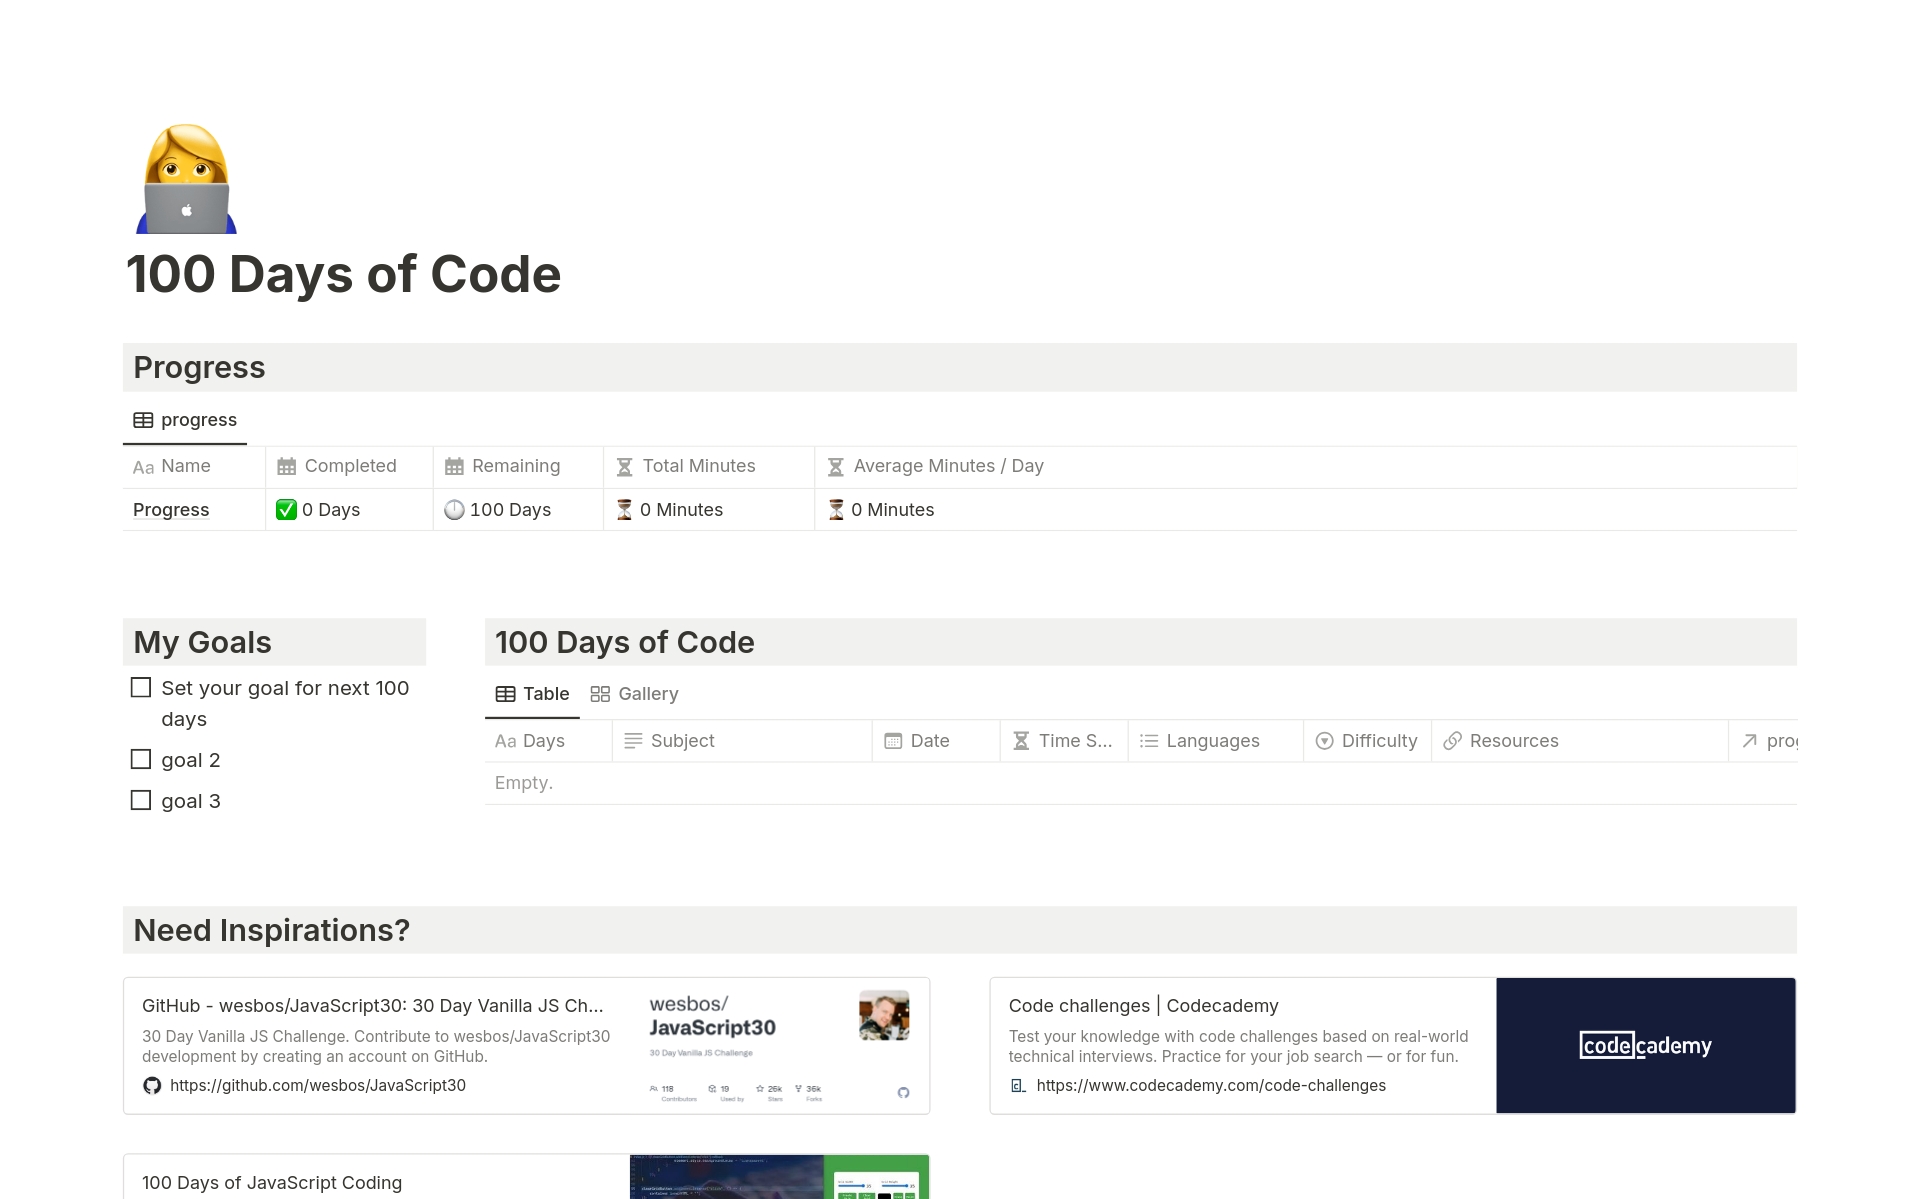Click the calendar icon on the Date column
This screenshot has width=1920, height=1199.
(893, 740)
